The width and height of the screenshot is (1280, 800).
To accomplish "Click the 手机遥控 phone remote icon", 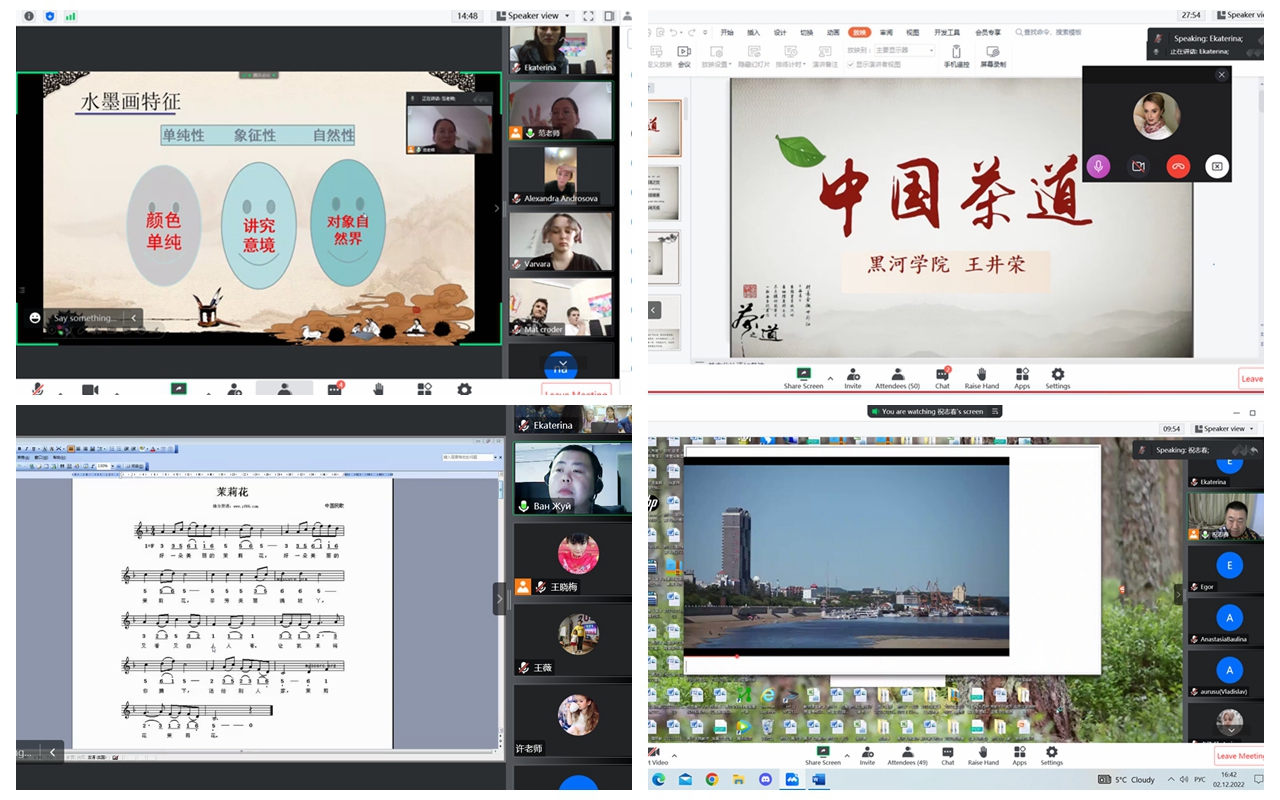I will tap(956, 56).
